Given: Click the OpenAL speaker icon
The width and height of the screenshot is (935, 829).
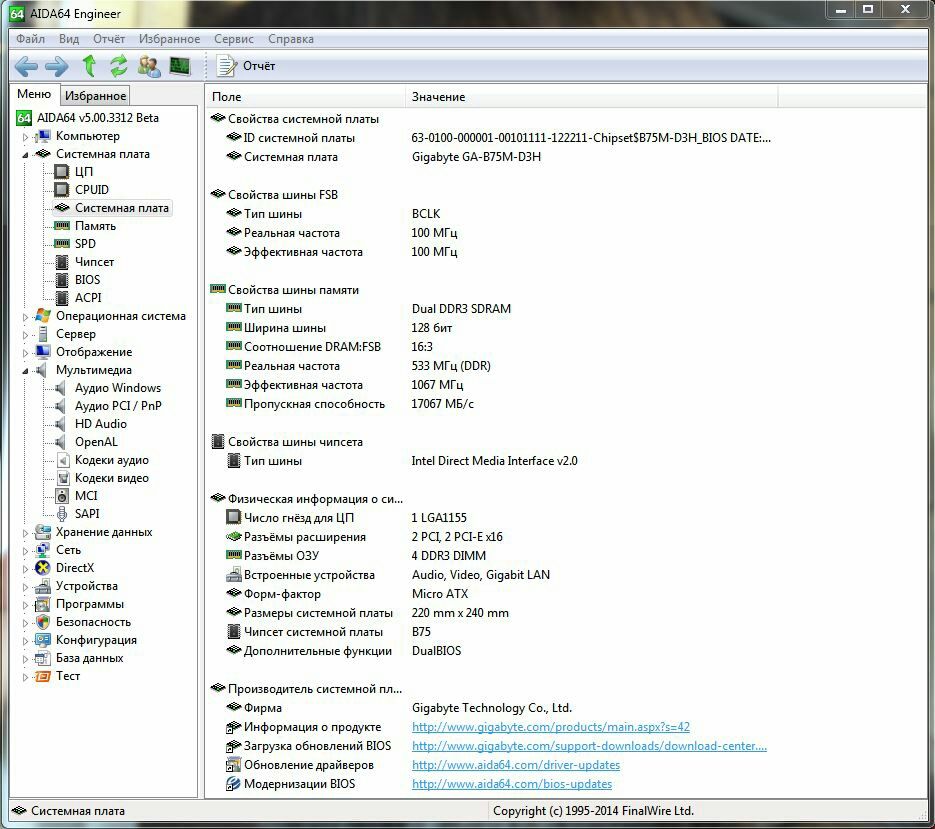Looking at the screenshot, I should point(61,442).
